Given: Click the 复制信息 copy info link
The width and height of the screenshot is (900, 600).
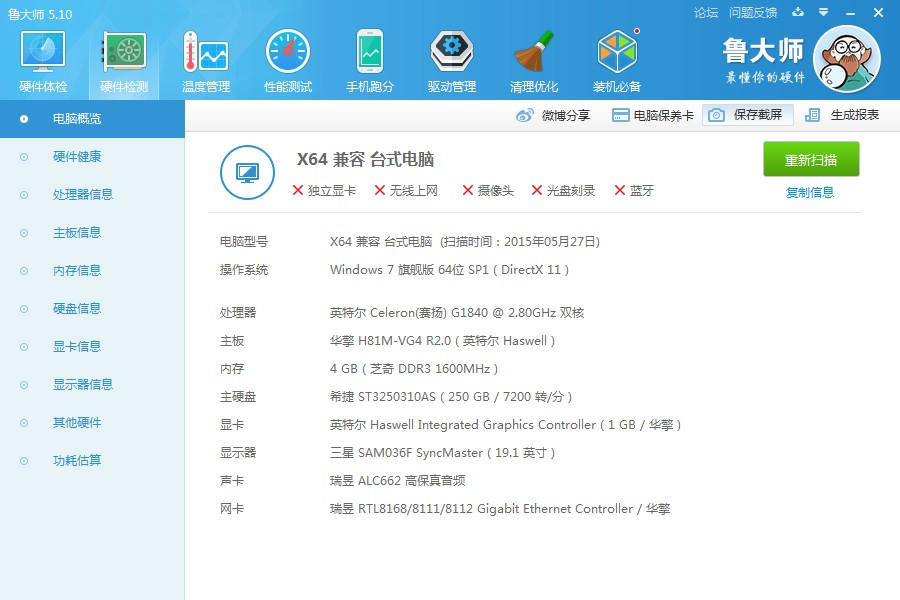Looking at the screenshot, I should [x=810, y=191].
